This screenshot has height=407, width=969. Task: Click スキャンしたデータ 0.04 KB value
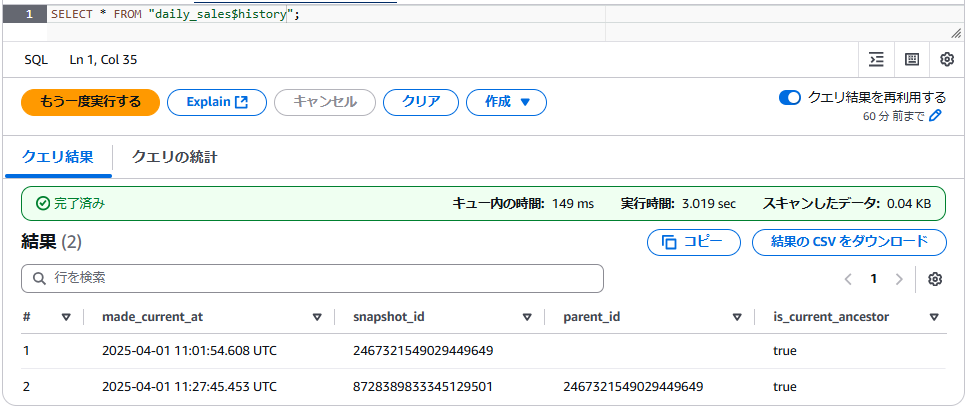909,204
